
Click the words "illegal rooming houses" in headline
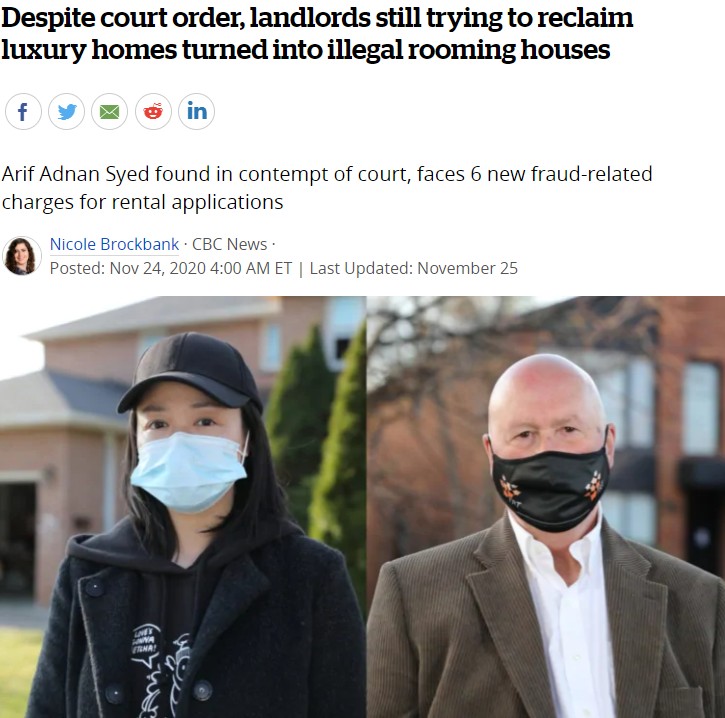click(469, 50)
